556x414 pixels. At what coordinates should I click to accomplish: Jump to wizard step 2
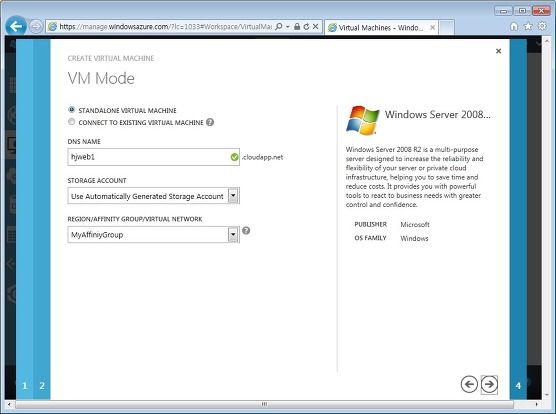coord(42,386)
